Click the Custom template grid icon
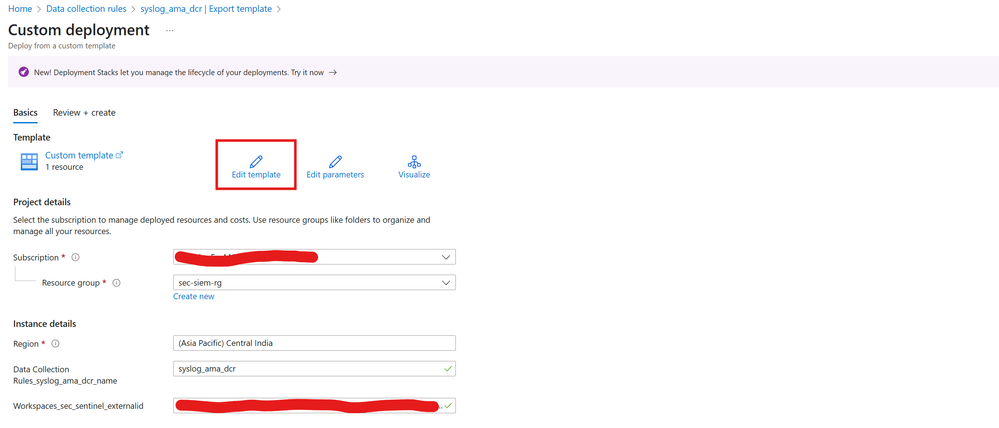 29,162
